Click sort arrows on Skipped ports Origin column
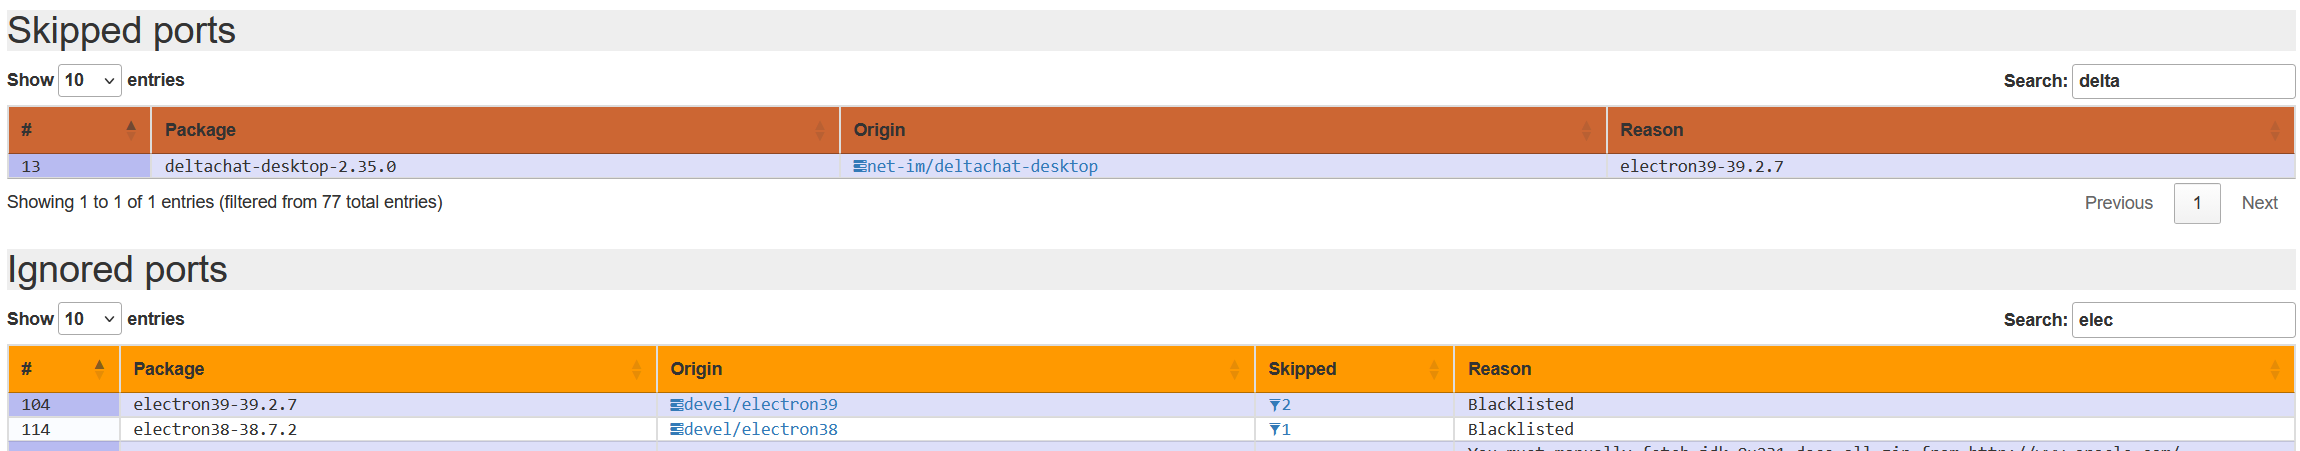Image resolution: width=2300 pixels, height=451 pixels. (1586, 130)
